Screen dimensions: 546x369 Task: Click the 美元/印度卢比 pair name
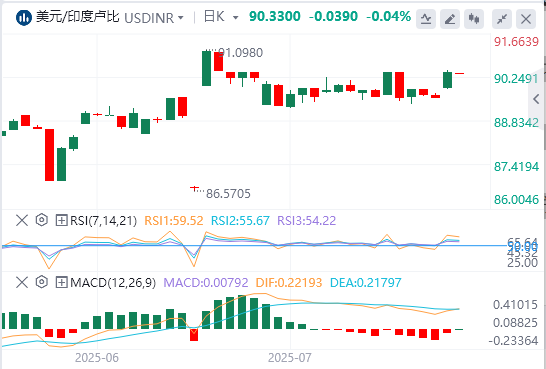point(78,17)
